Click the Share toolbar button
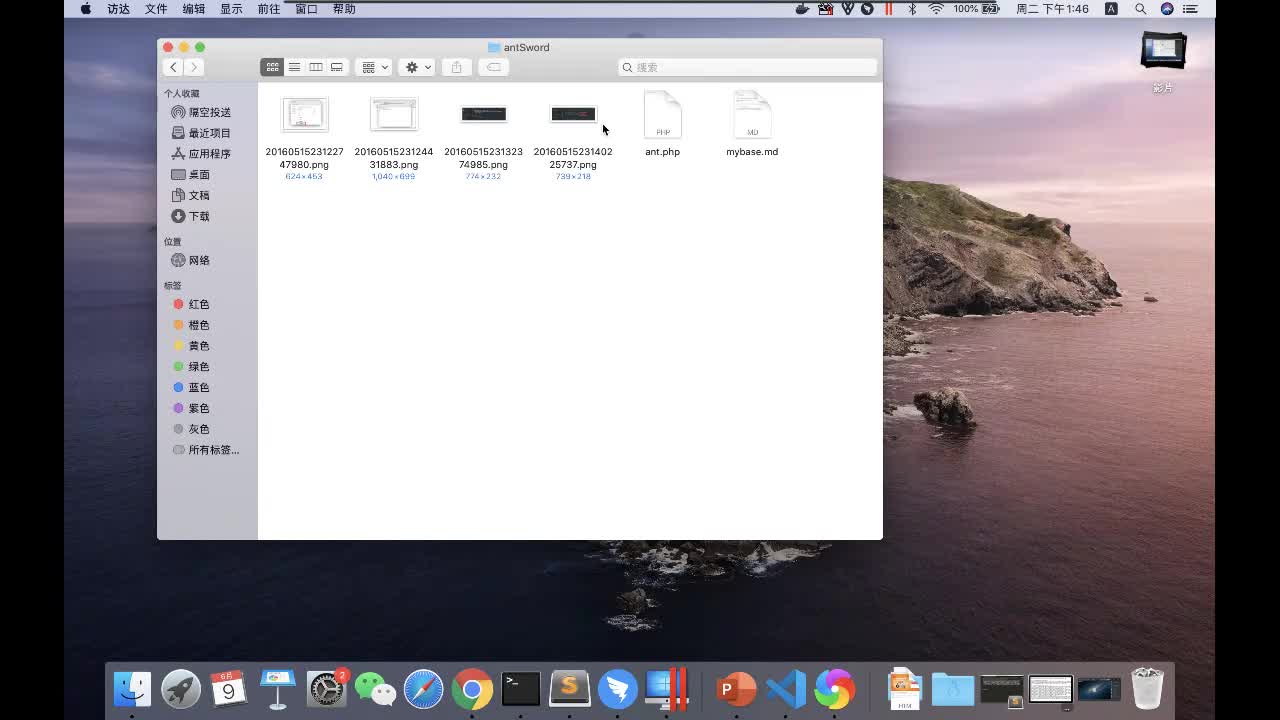This screenshot has width=1280, height=720. pos(456,67)
